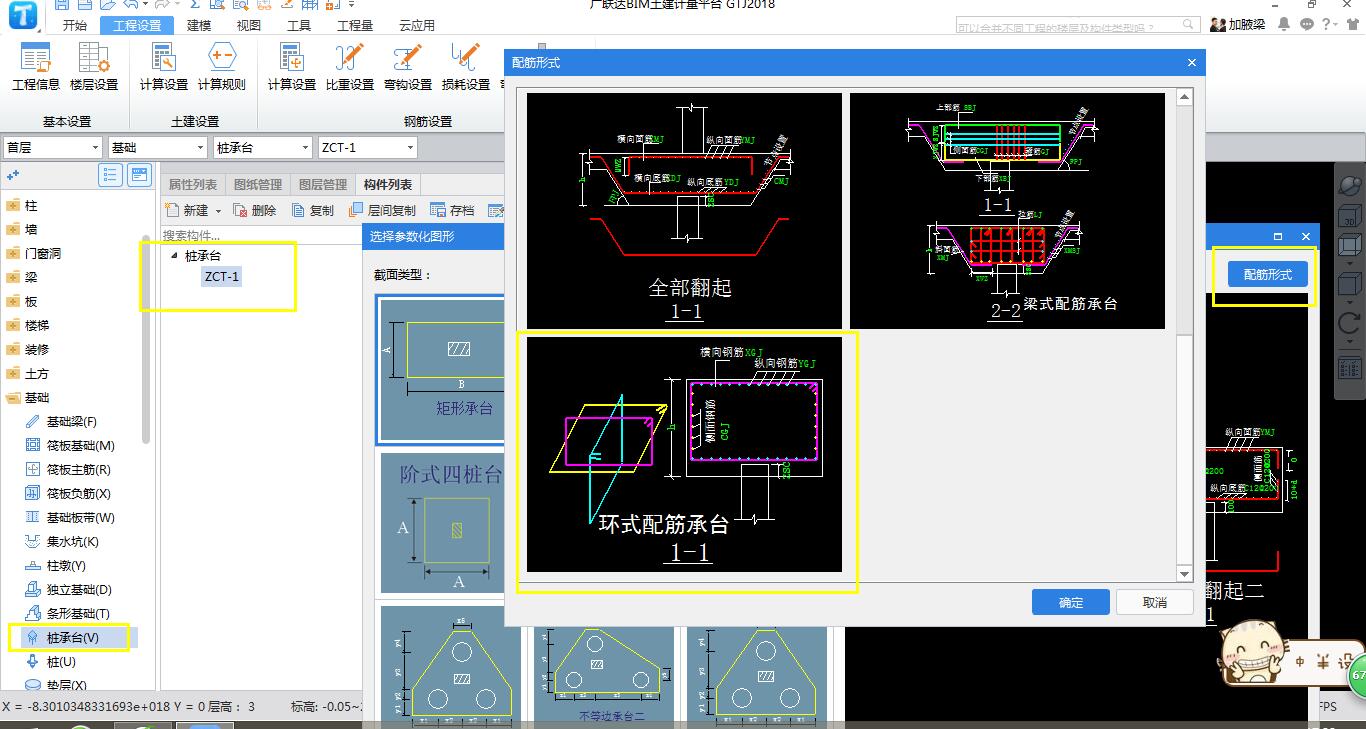The height and width of the screenshot is (729, 1366).
Task: Select 梁式配筋承台 reinforcement thumbnail
Action: click(x=1007, y=210)
